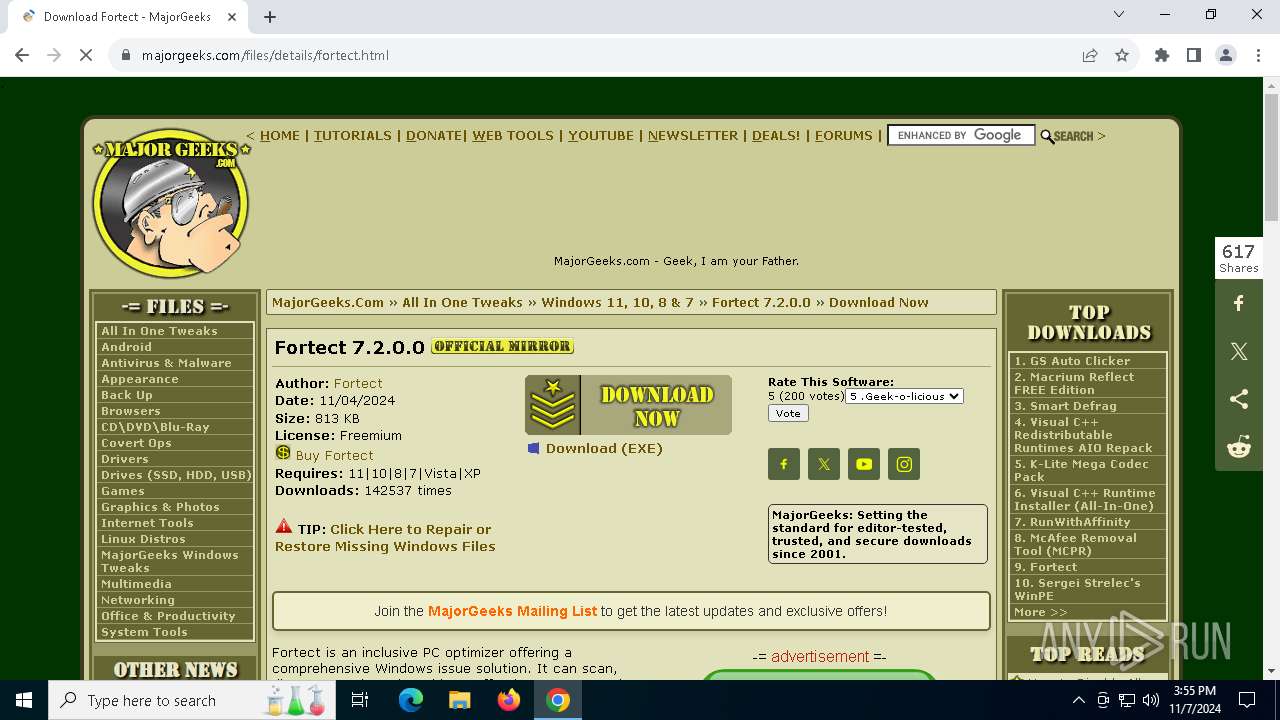
Task: Open Windows Start menu
Action: [x=24, y=700]
